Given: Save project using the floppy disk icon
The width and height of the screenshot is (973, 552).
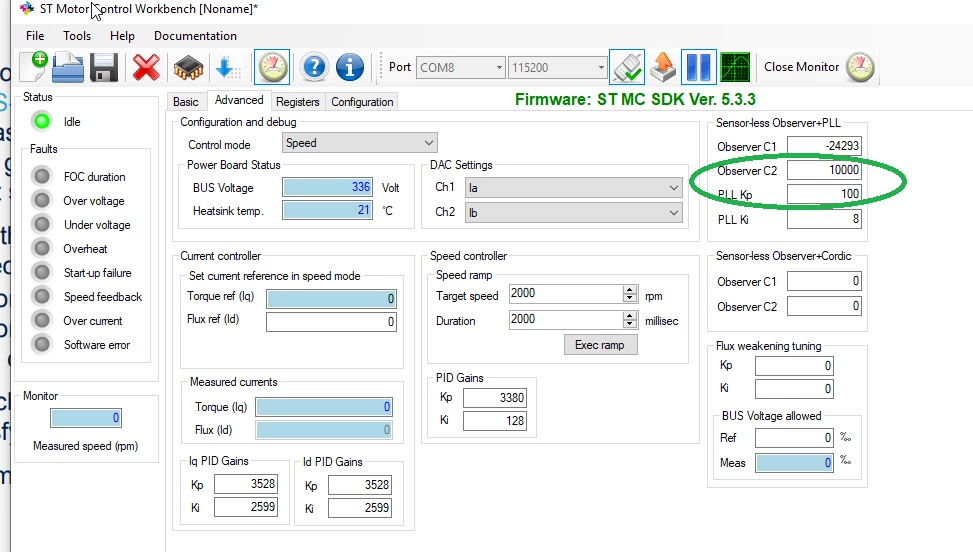Looking at the screenshot, I should 104,68.
